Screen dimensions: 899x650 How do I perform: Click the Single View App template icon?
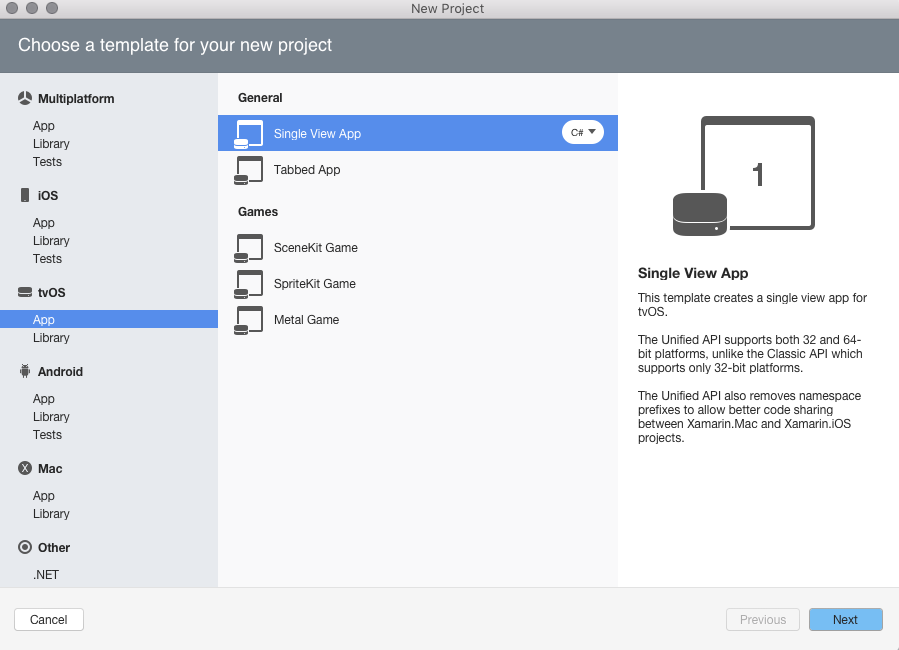(248, 132)
